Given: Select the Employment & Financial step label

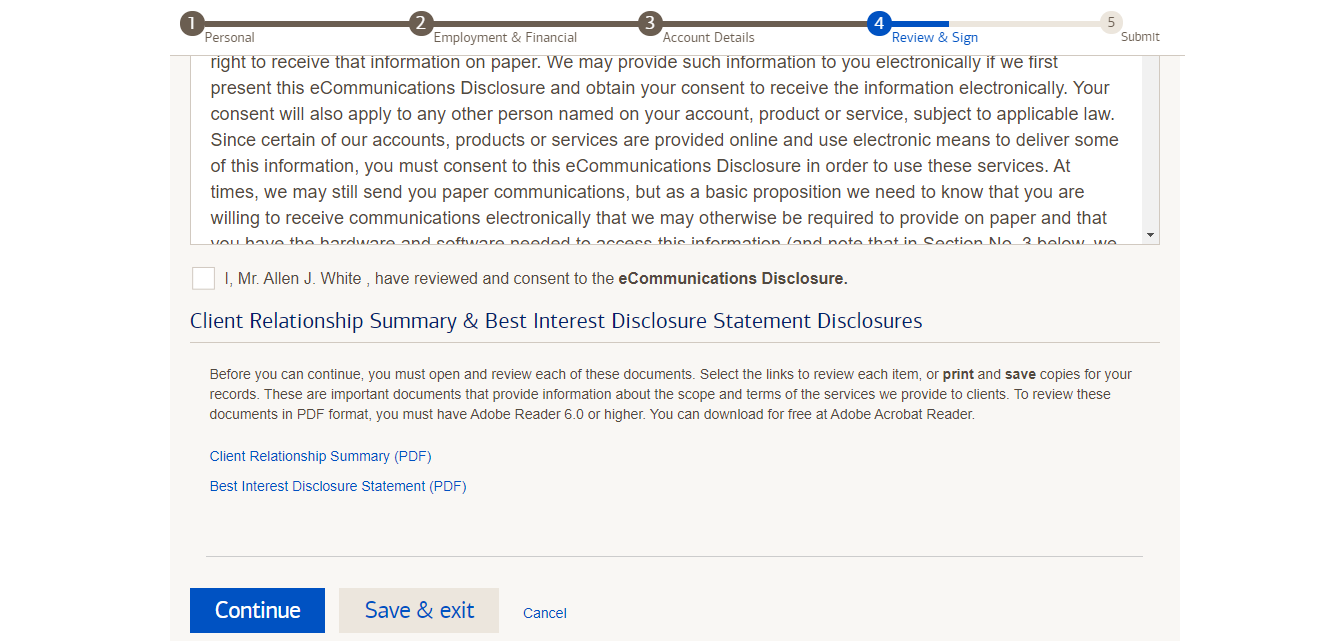Looking at the screenshot, I should (505, 38).
